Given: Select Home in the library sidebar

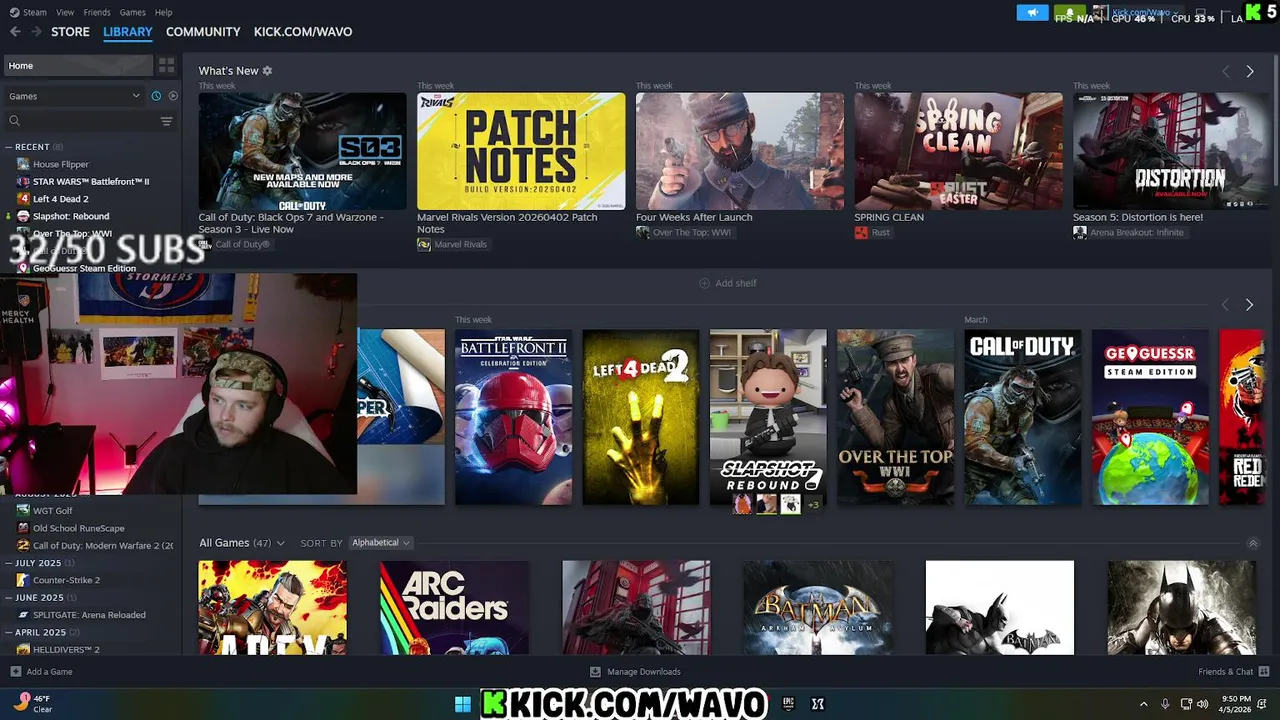Looking at the screenshot, I should coord(78,66).
